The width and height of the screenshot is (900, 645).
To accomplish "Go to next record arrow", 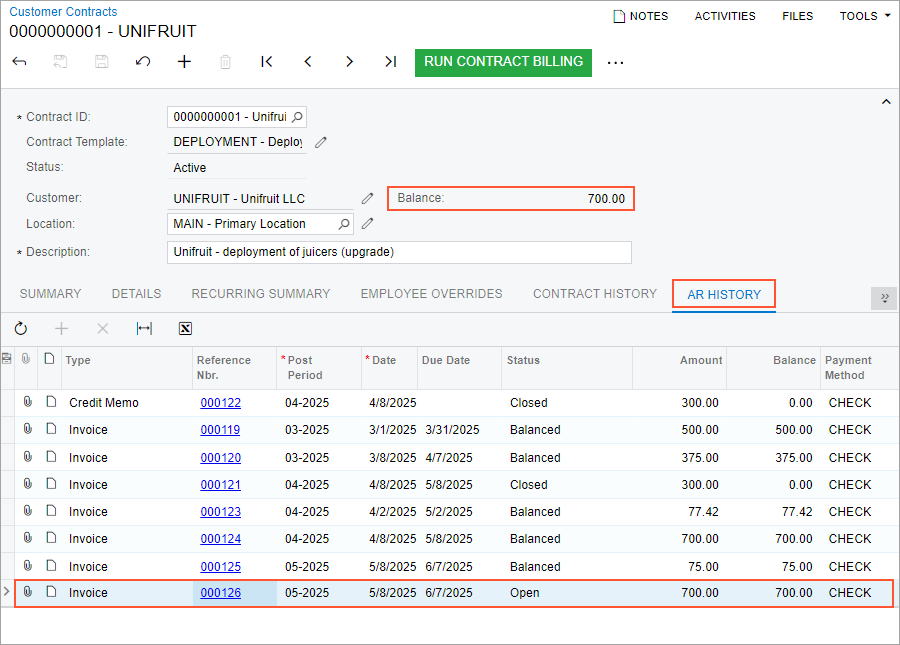I will 349,62.
